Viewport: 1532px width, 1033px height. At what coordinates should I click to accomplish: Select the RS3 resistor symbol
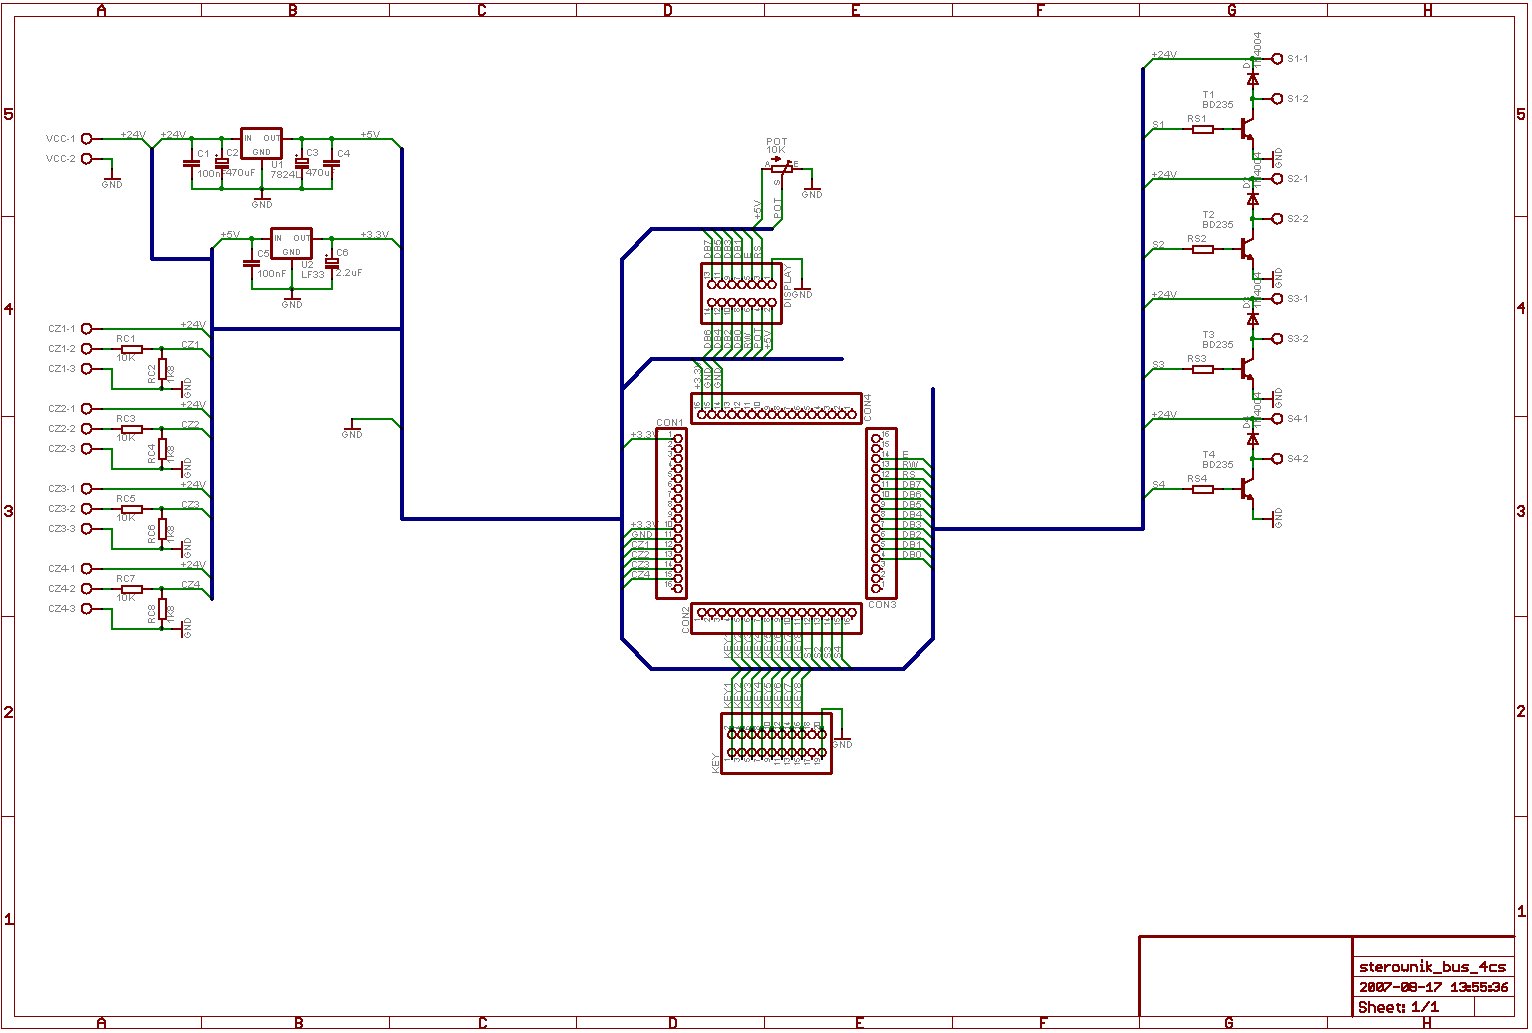click(x=1202, y=369)
